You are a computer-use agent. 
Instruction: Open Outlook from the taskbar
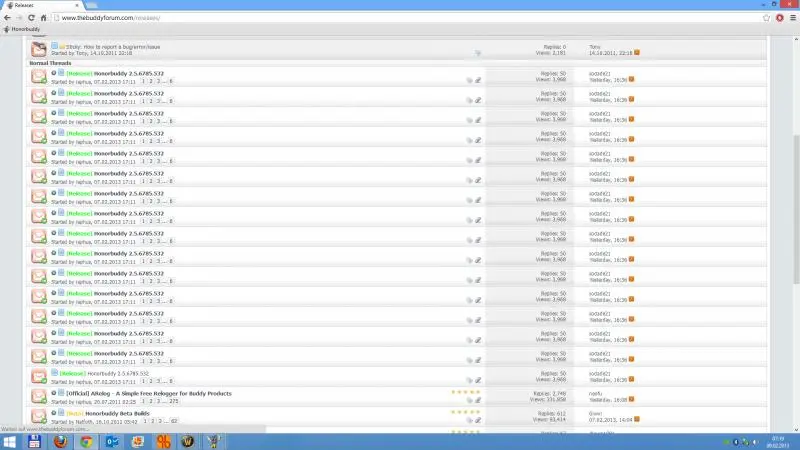[112, 442]
